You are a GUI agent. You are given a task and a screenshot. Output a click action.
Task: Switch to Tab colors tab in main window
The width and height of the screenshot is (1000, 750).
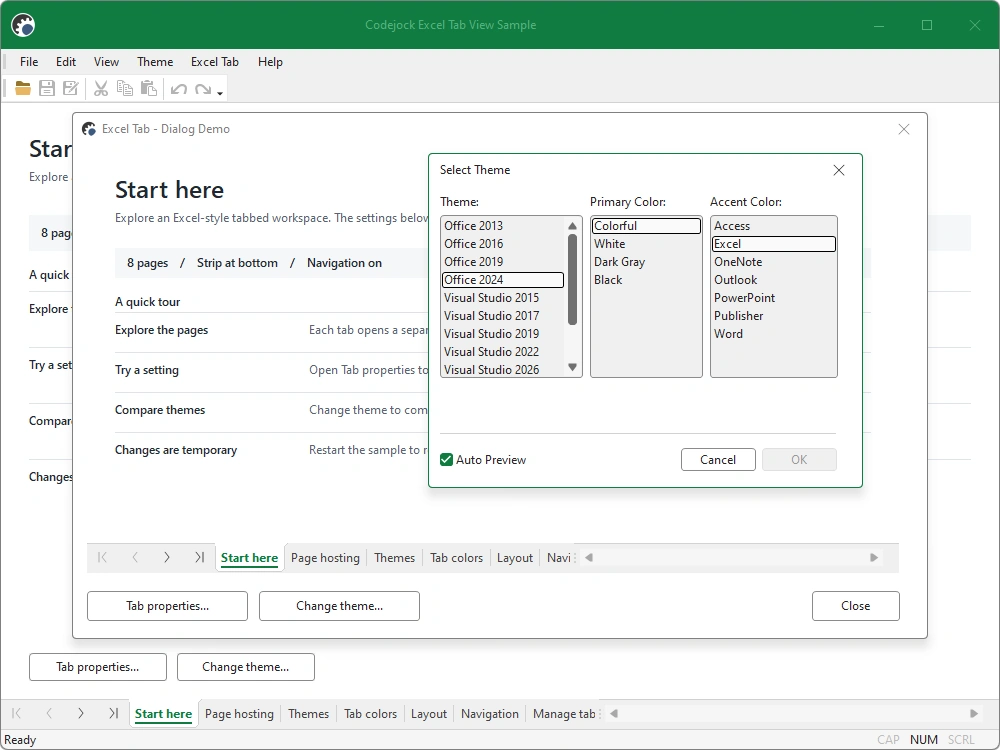(371, 714)
